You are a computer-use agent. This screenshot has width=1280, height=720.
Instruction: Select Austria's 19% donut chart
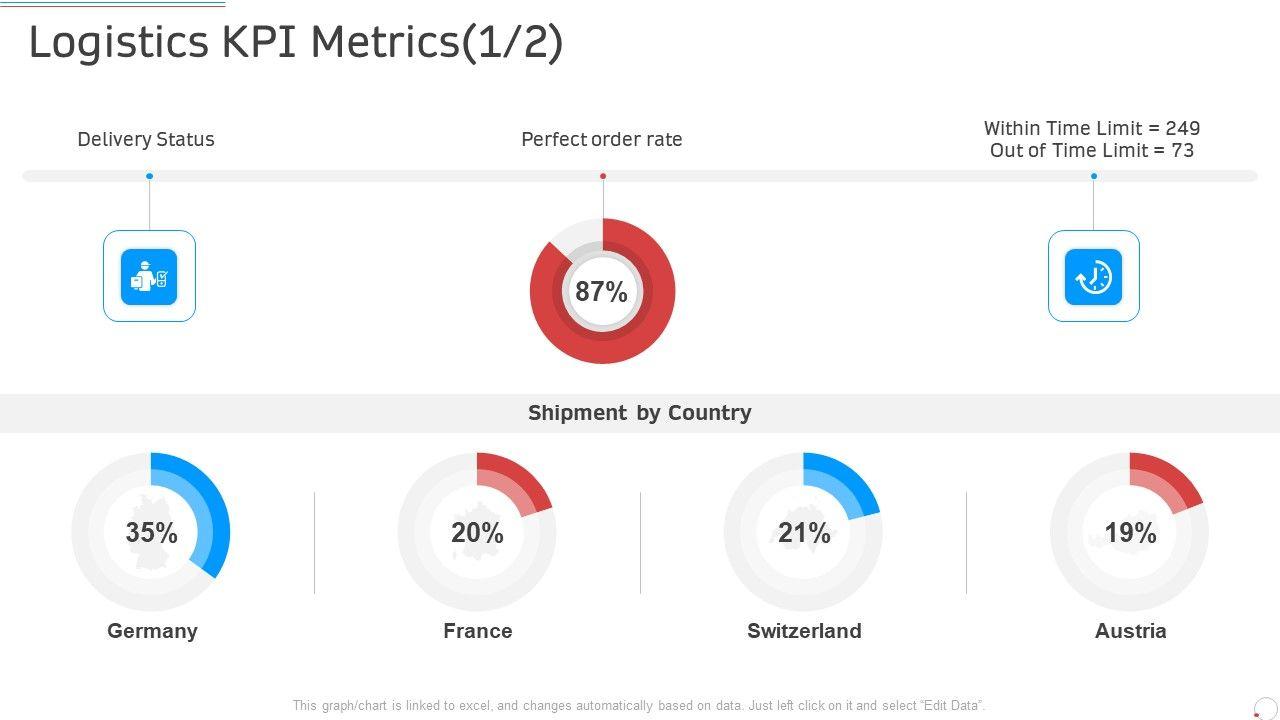pyautogui.click(x=1129, y=532)
